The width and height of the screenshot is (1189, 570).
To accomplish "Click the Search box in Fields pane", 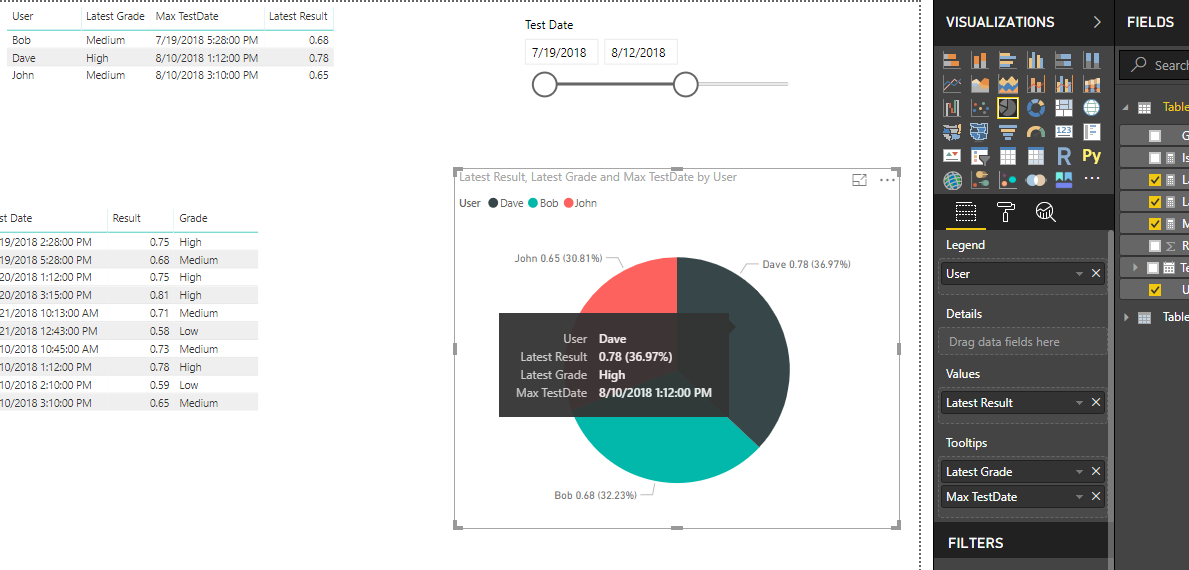I will coord(1154,65).
